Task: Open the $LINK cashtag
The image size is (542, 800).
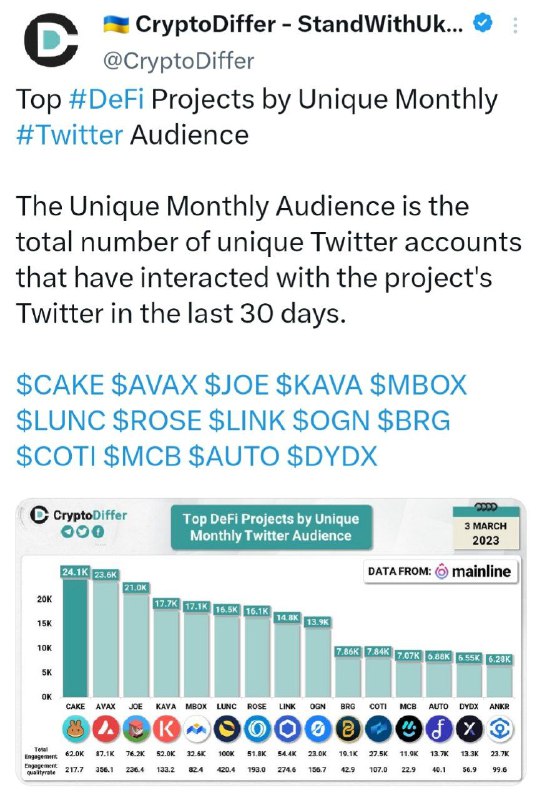Action: coord(247,420)
